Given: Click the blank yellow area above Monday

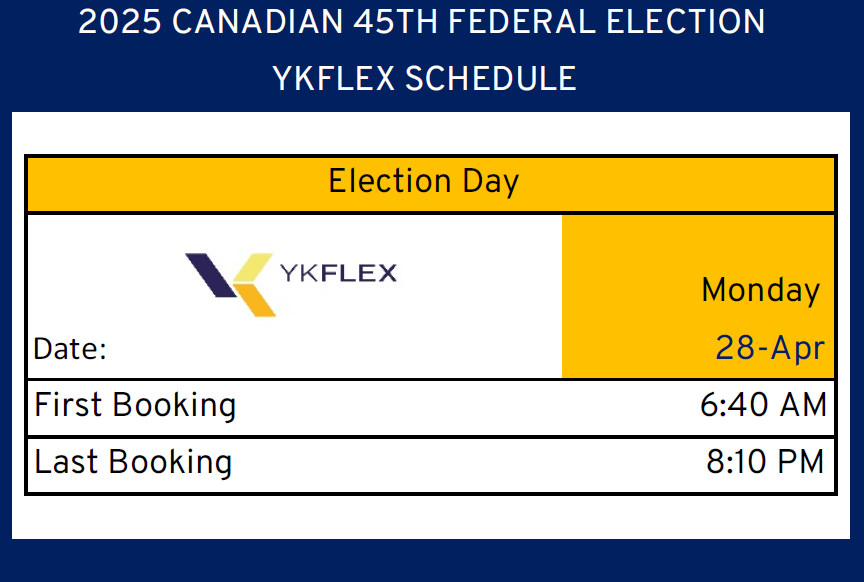Looking at the screenshot, I should 698,242.
